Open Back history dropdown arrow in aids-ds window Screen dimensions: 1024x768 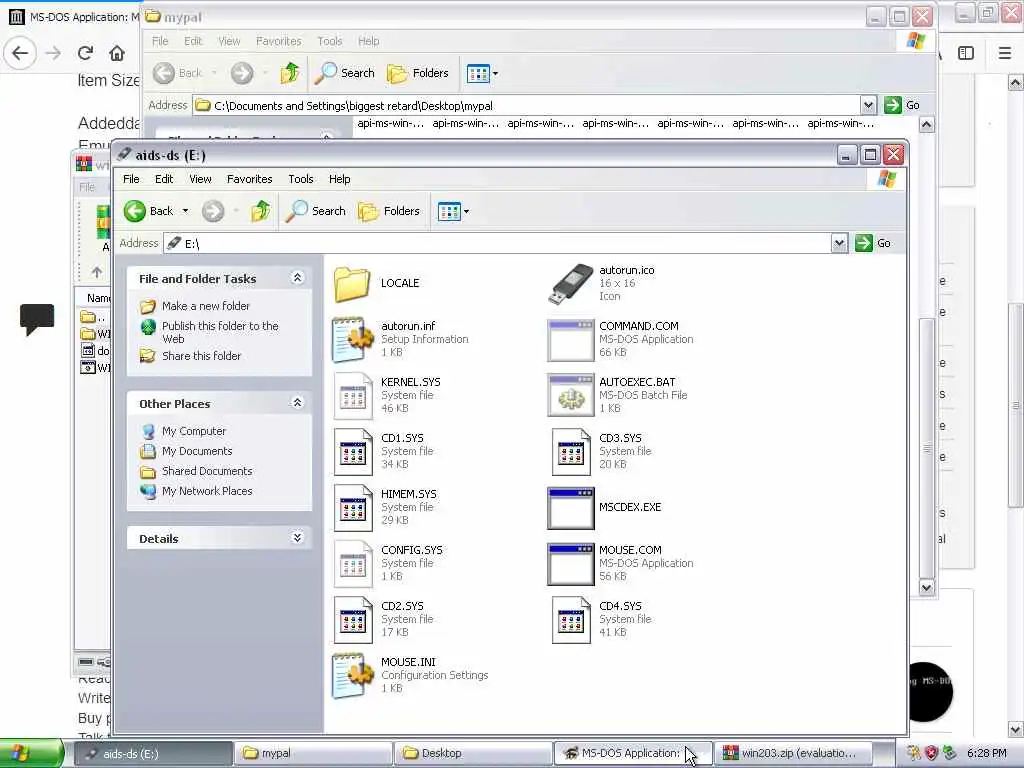tap(185, 211)
